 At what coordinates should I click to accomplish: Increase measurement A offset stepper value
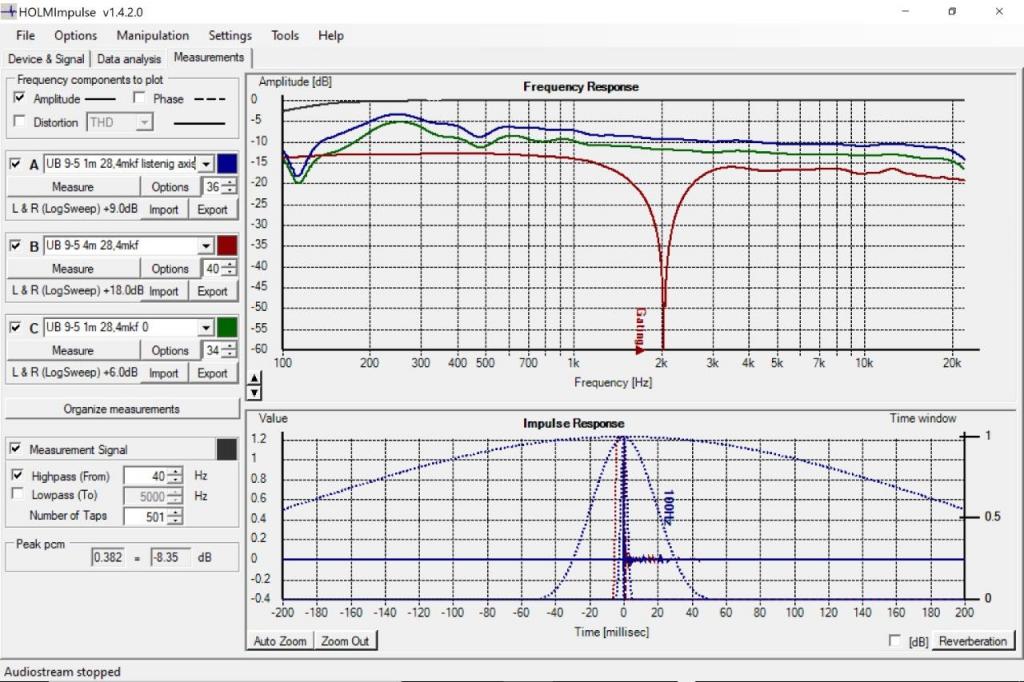coord(231,183)
